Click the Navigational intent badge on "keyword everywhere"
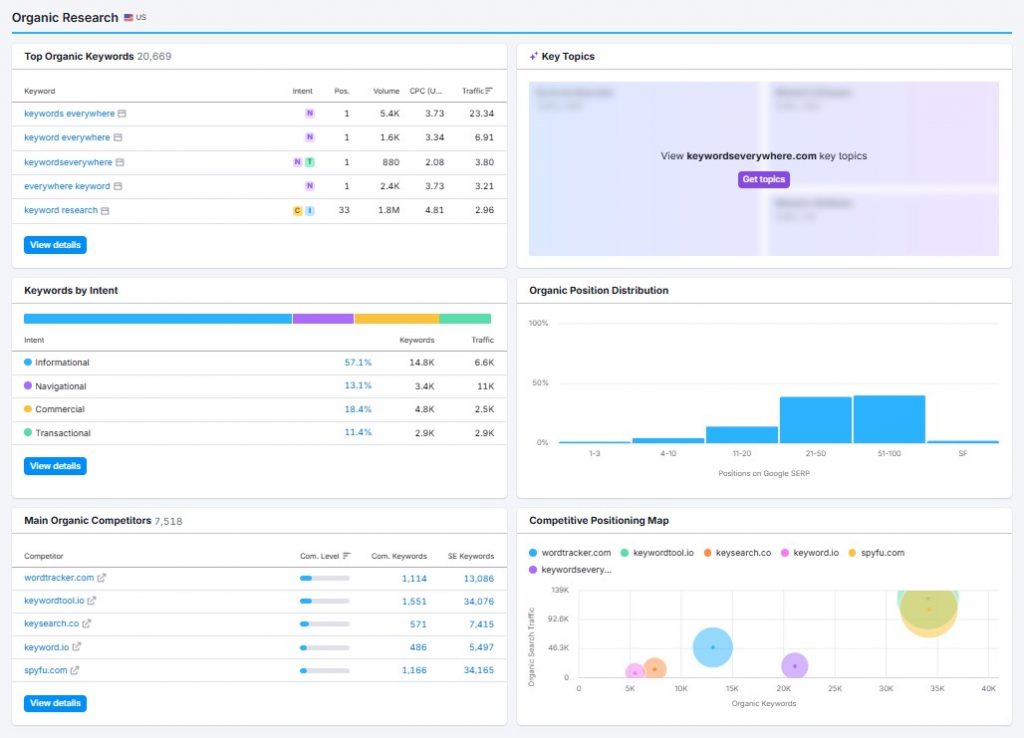 point(310,137)
